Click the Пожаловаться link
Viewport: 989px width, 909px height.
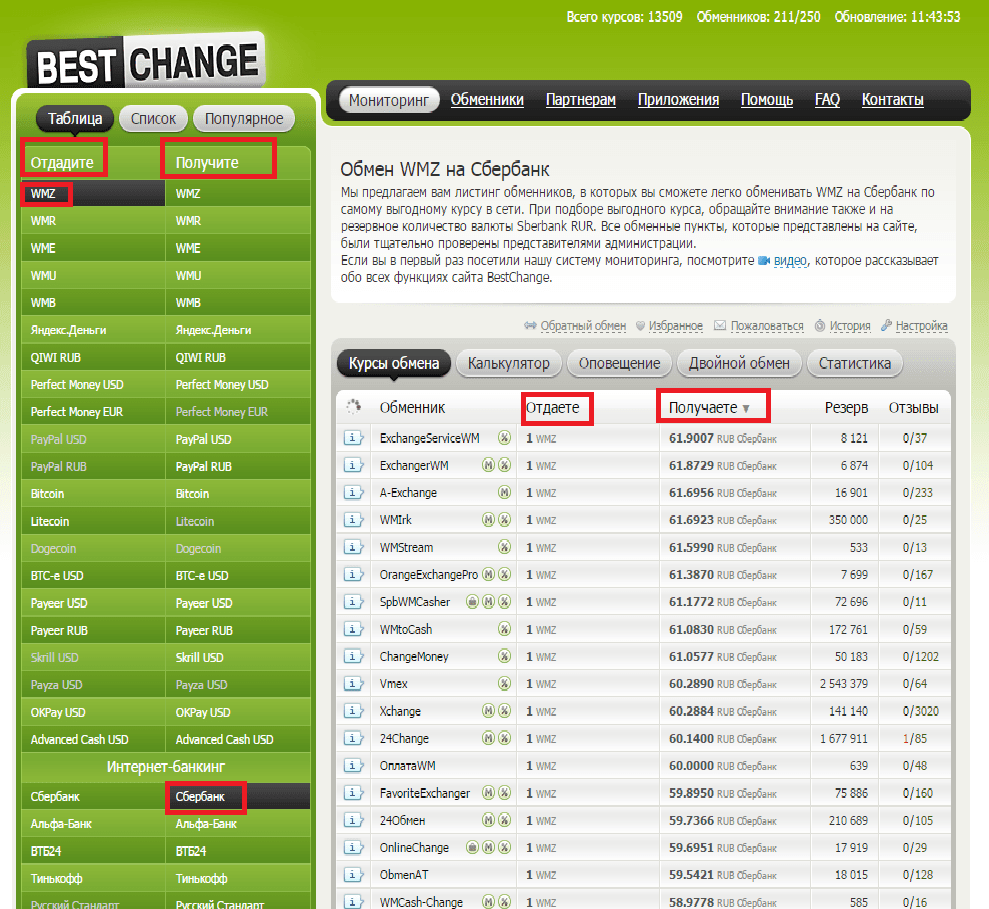(x=767, y=326)
